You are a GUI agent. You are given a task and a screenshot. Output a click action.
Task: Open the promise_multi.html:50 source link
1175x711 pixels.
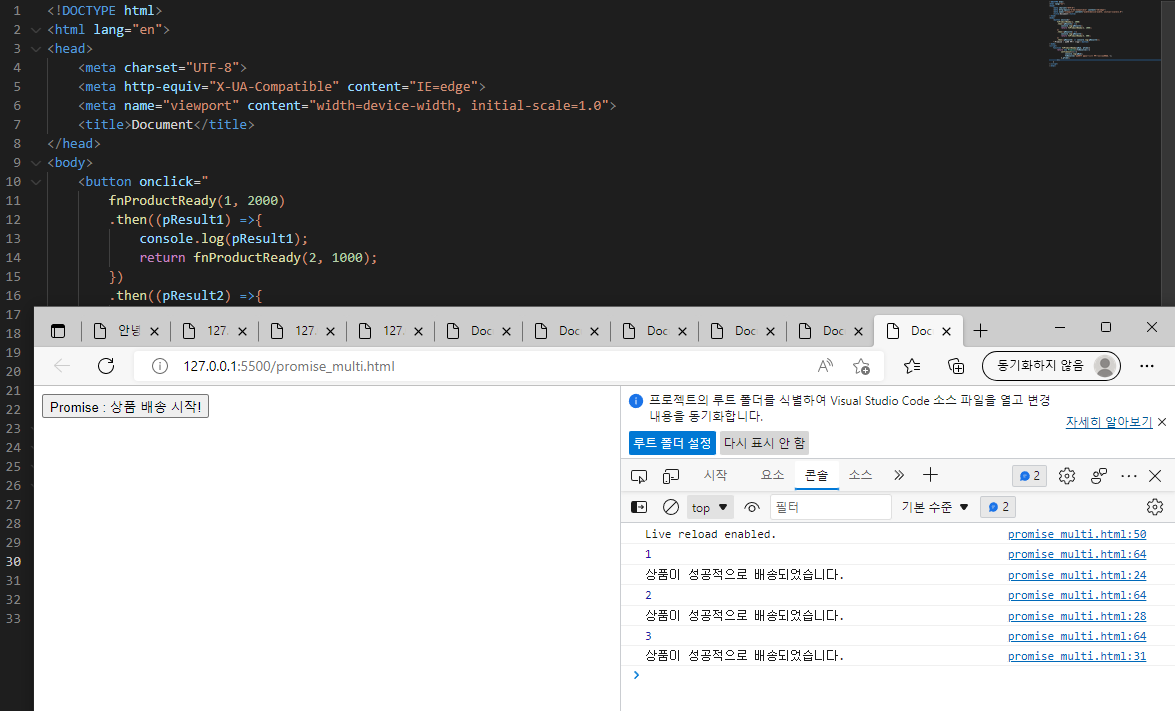1077,534
